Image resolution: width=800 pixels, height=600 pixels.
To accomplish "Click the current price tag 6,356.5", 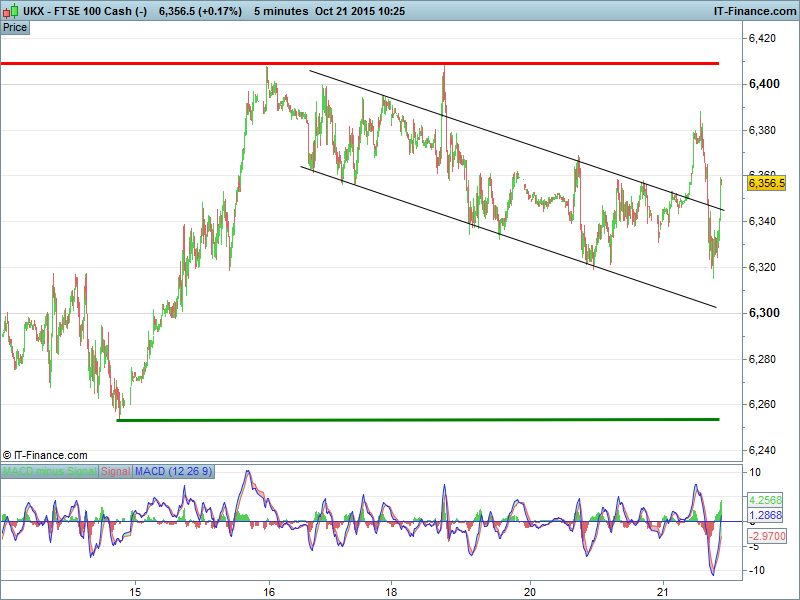I will (x=767, y=183).
